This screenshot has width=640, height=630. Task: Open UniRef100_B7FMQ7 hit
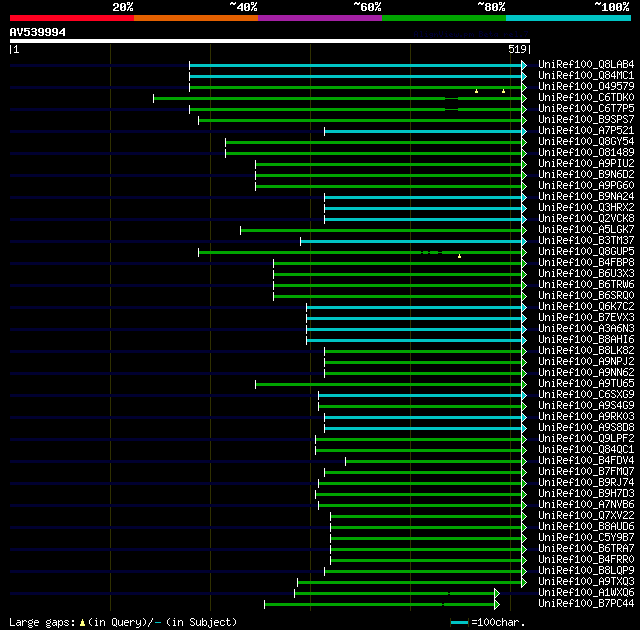[586, 472]
